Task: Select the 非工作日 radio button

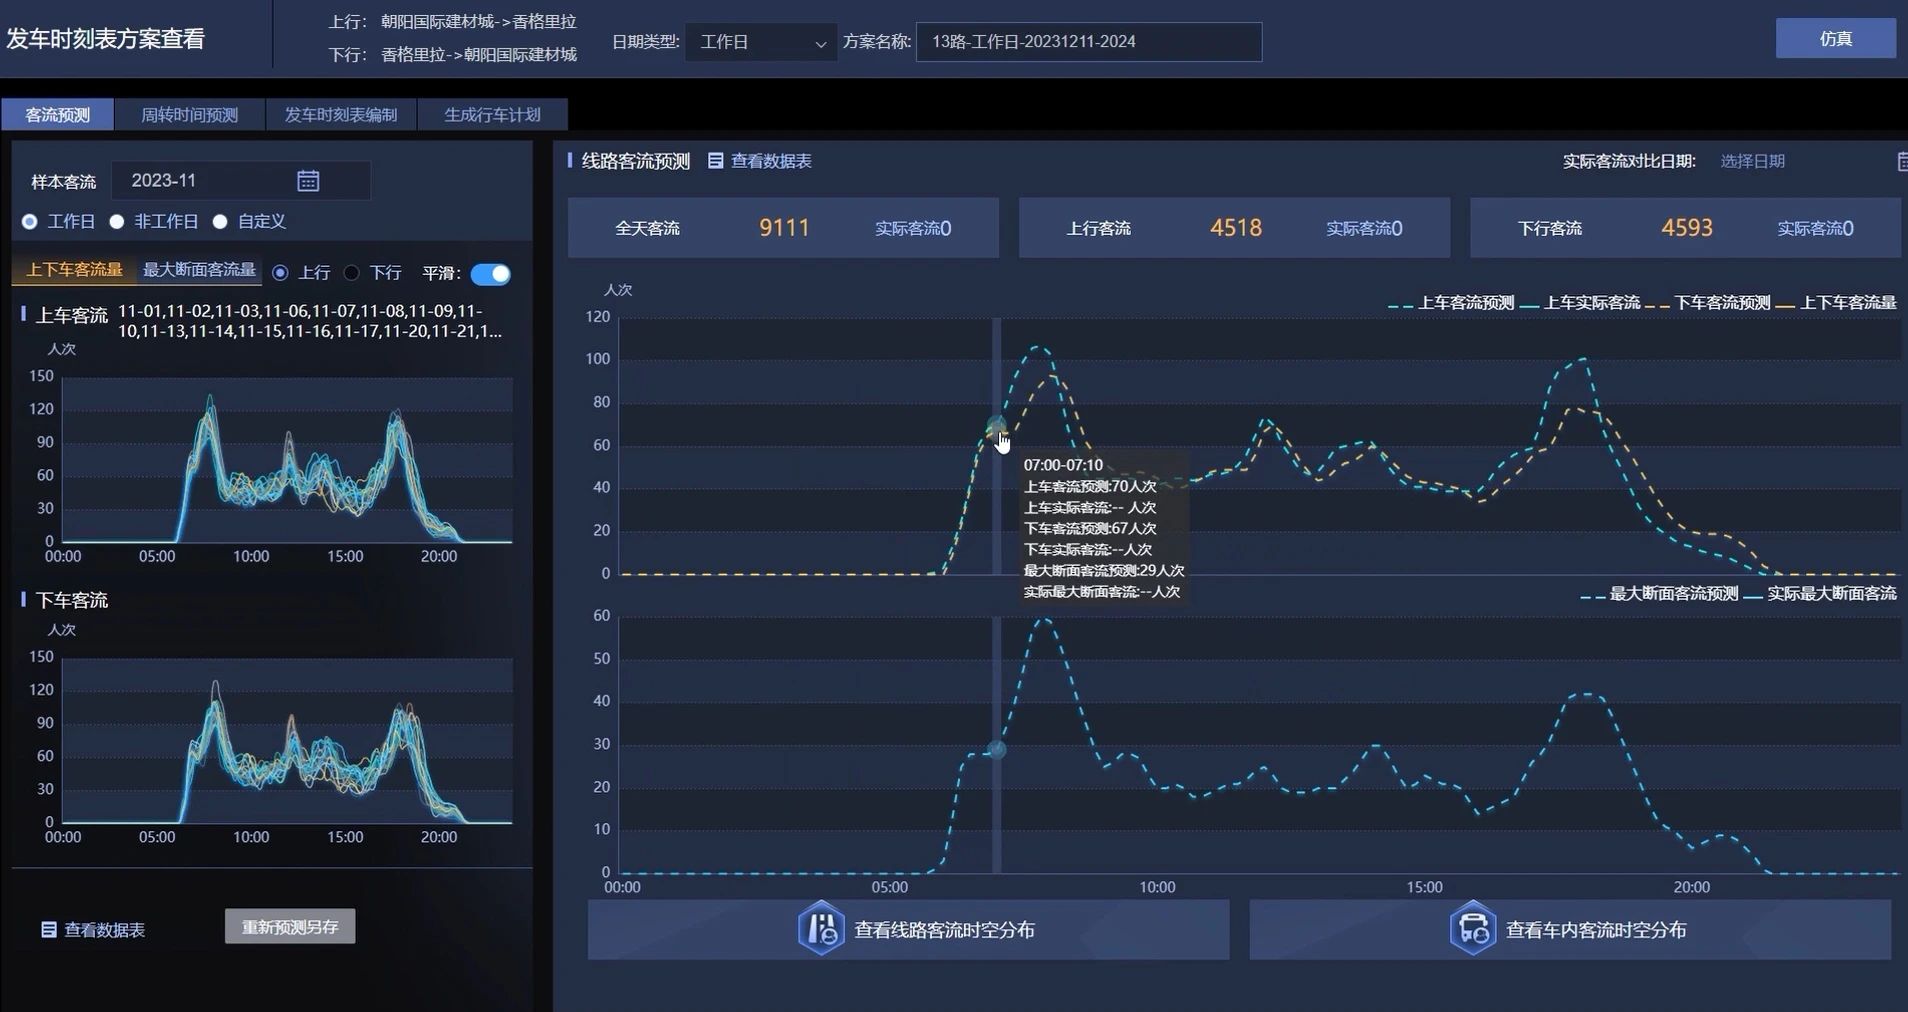Action: [x=118, y=222]
